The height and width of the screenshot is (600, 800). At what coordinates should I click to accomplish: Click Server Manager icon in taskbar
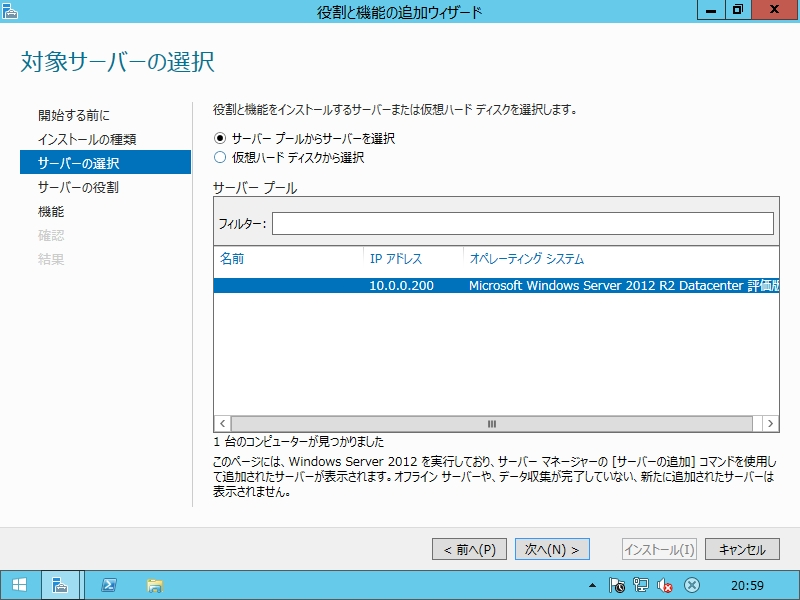(60, 585)
